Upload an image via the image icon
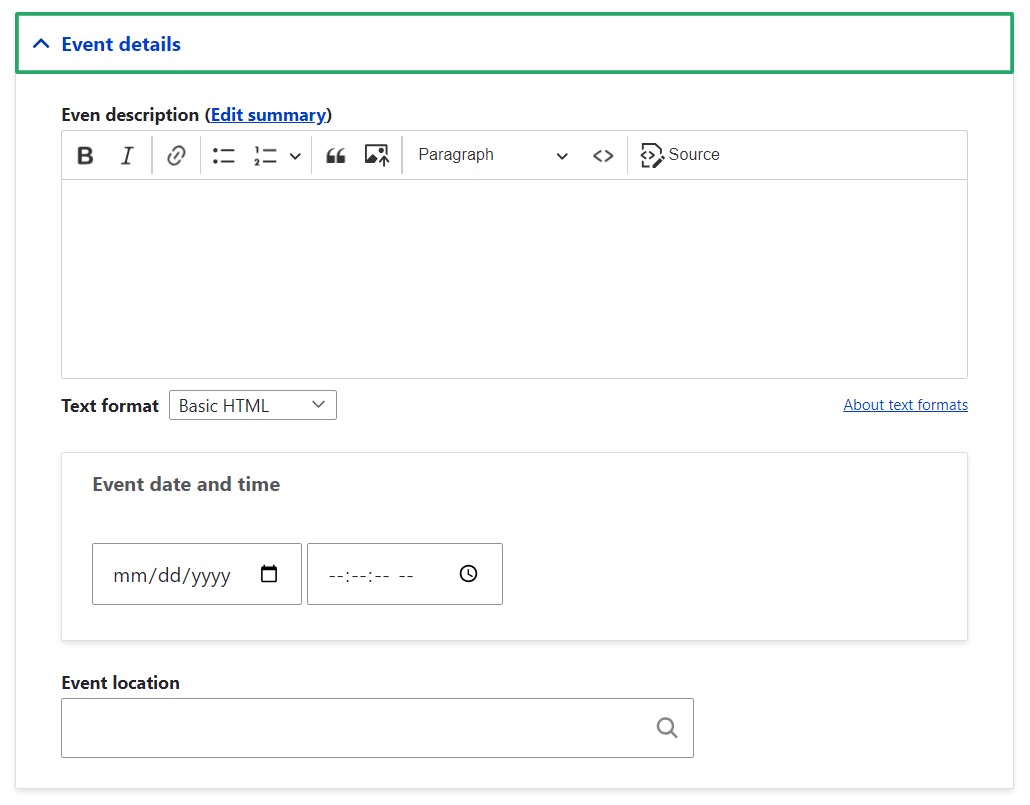 (x=377, y=155)
